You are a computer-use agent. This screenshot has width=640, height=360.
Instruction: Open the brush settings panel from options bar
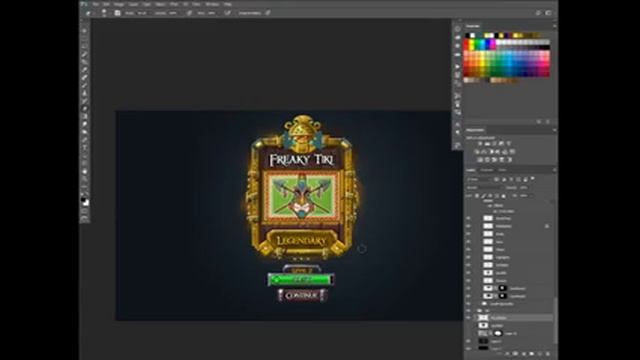(x=117, y=13)
